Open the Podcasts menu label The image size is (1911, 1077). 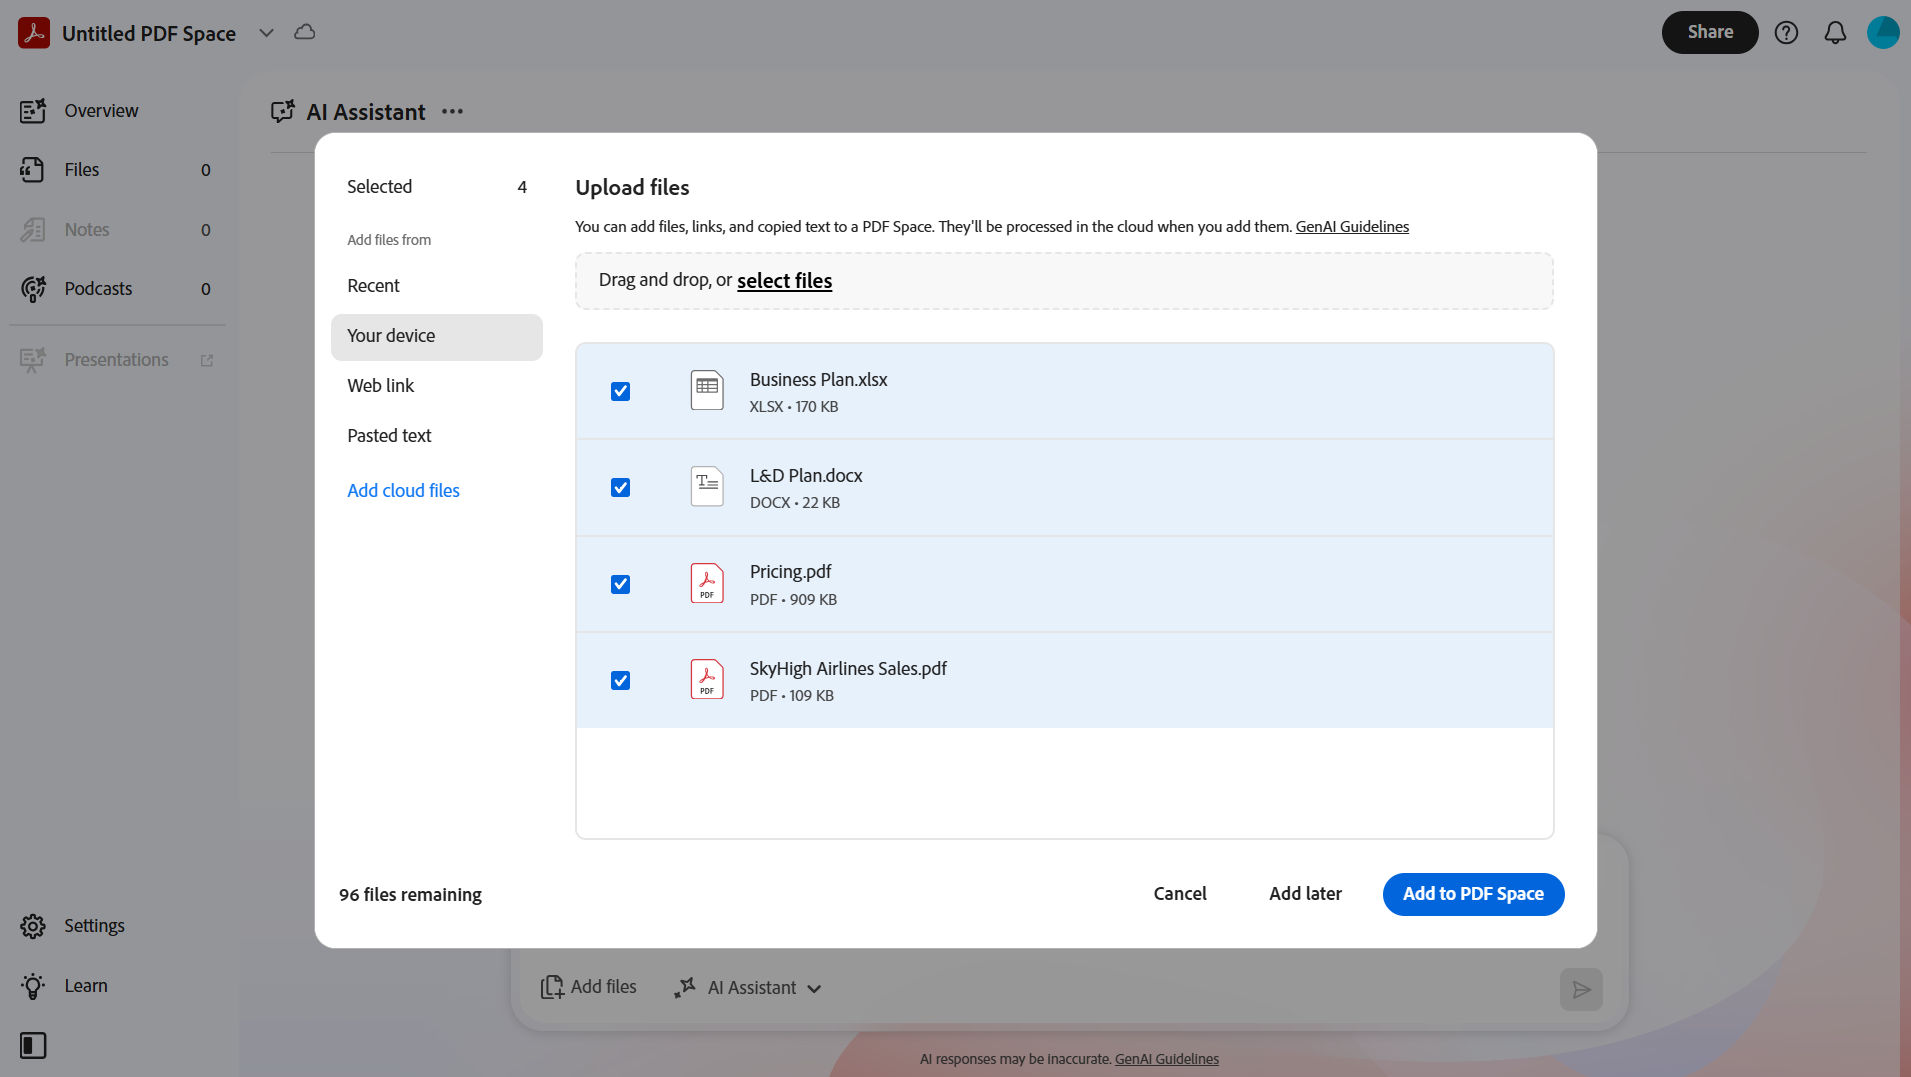pyautogui.click(x=98, y=289)
